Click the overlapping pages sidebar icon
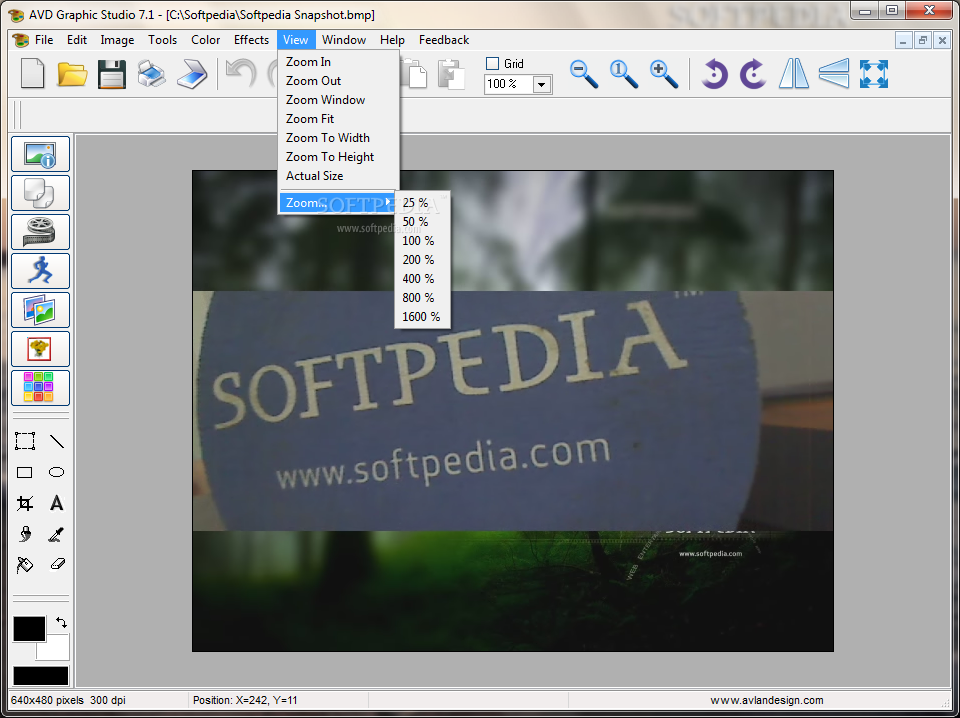 point(40,193)
